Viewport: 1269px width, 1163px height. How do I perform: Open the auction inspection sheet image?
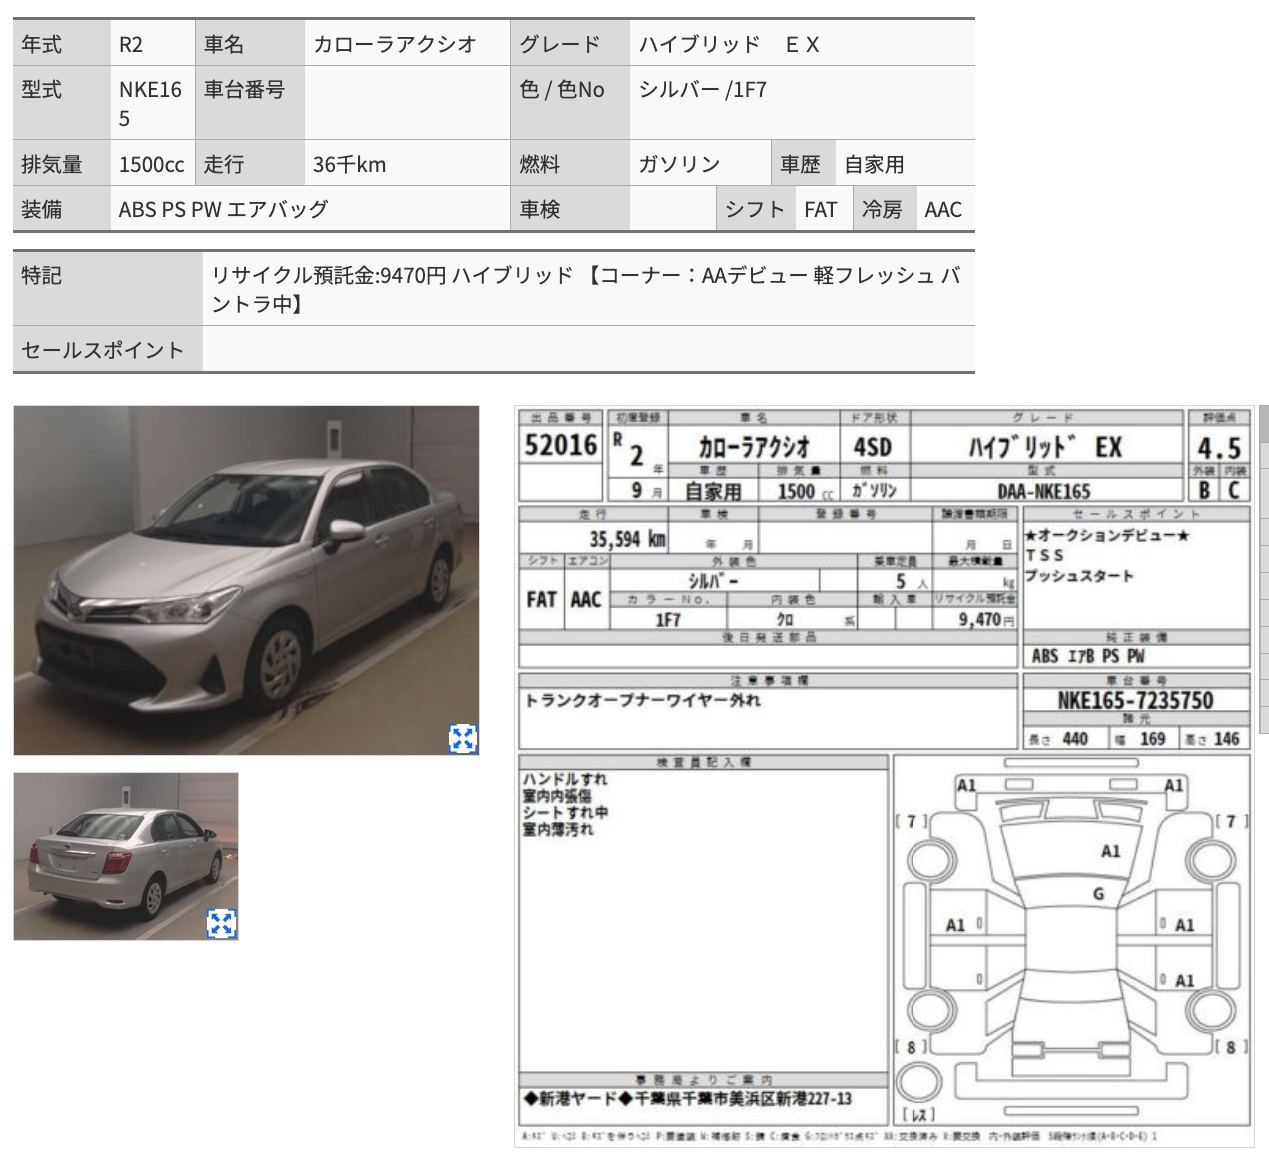[885, 776]
